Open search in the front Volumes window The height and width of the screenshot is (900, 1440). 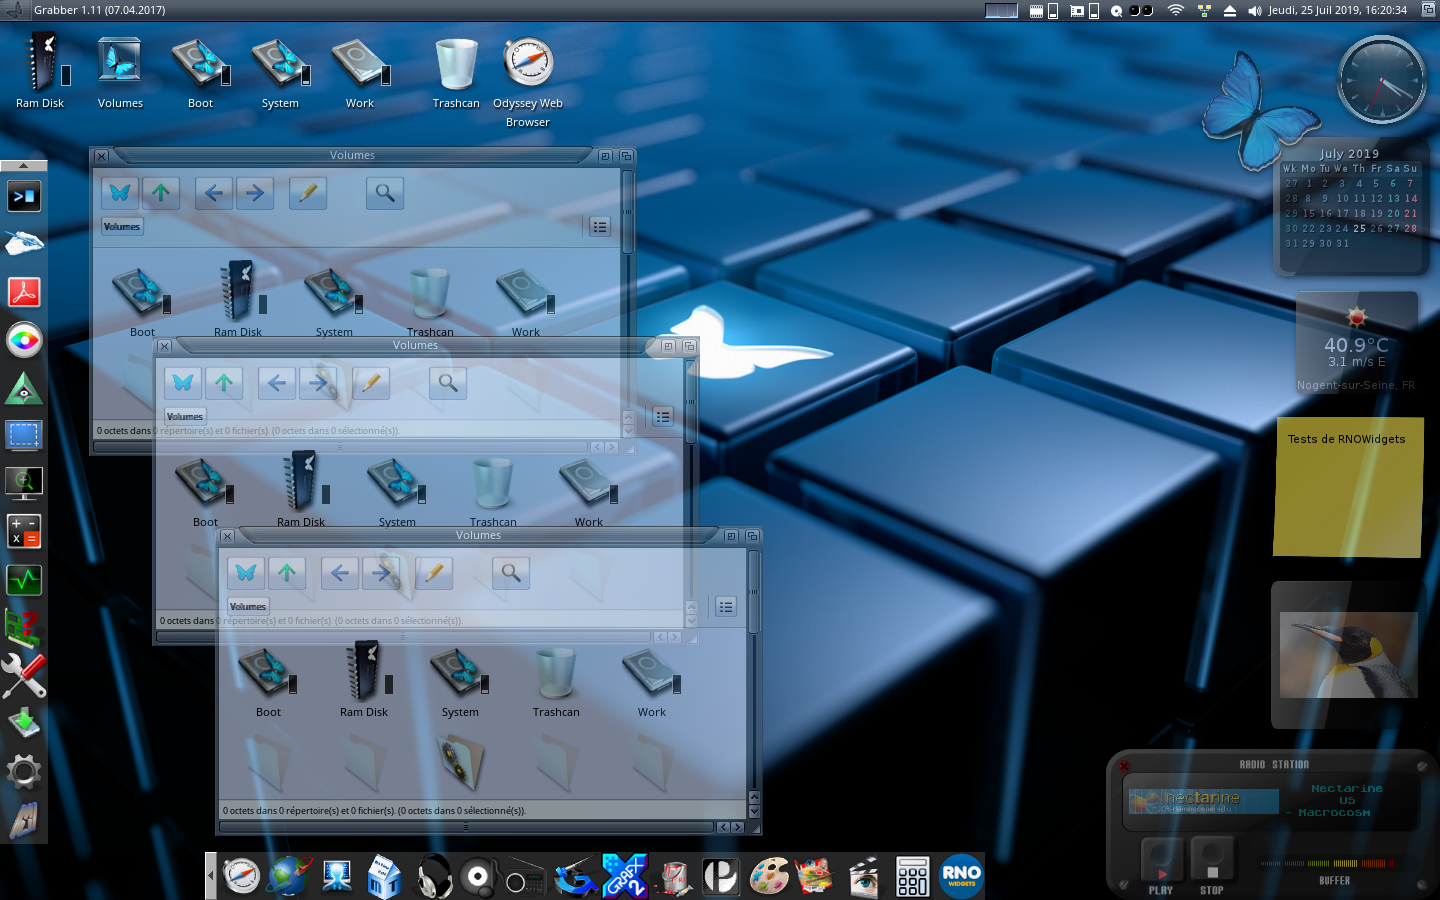tap(511, 572)
